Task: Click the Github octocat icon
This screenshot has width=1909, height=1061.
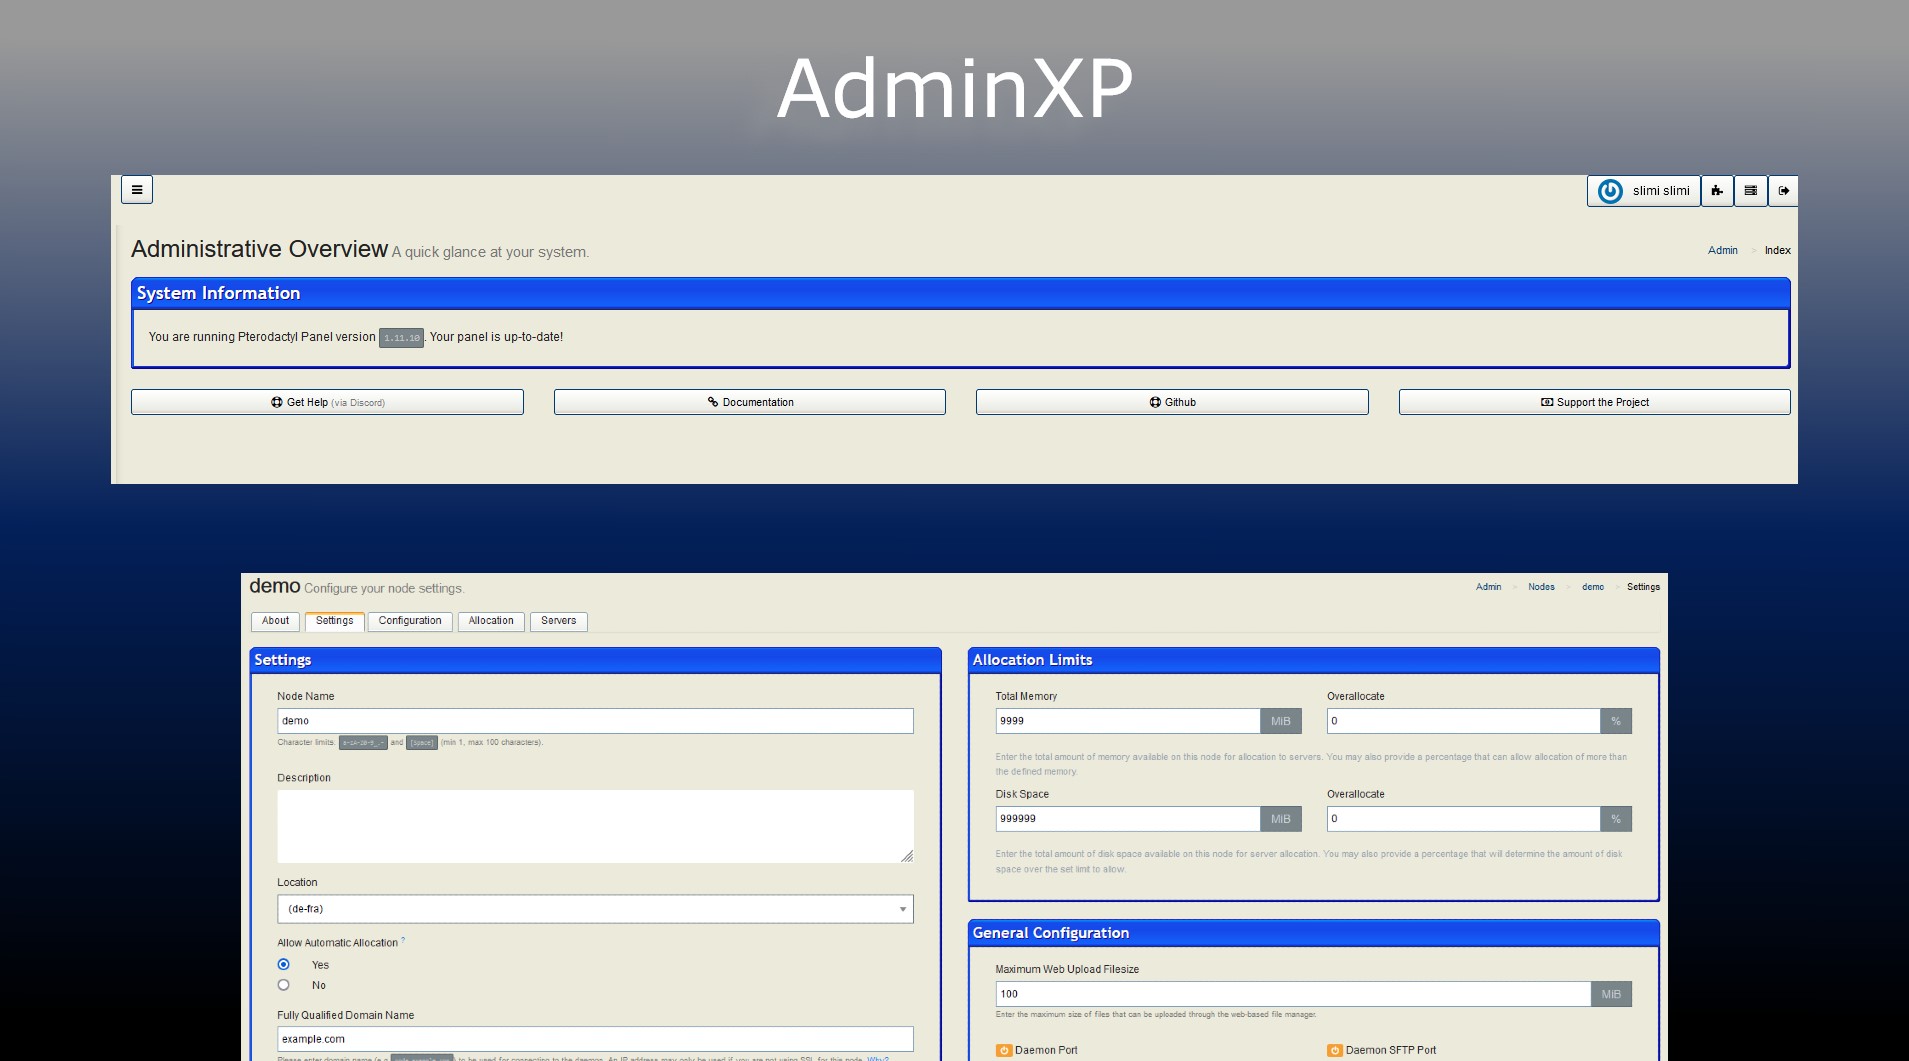Action: point(1156,402)
